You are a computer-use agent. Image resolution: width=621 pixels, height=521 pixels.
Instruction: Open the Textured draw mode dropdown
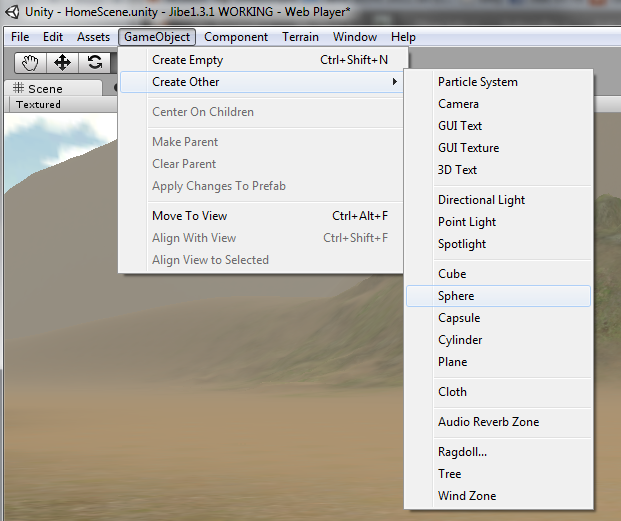point(38,104)
